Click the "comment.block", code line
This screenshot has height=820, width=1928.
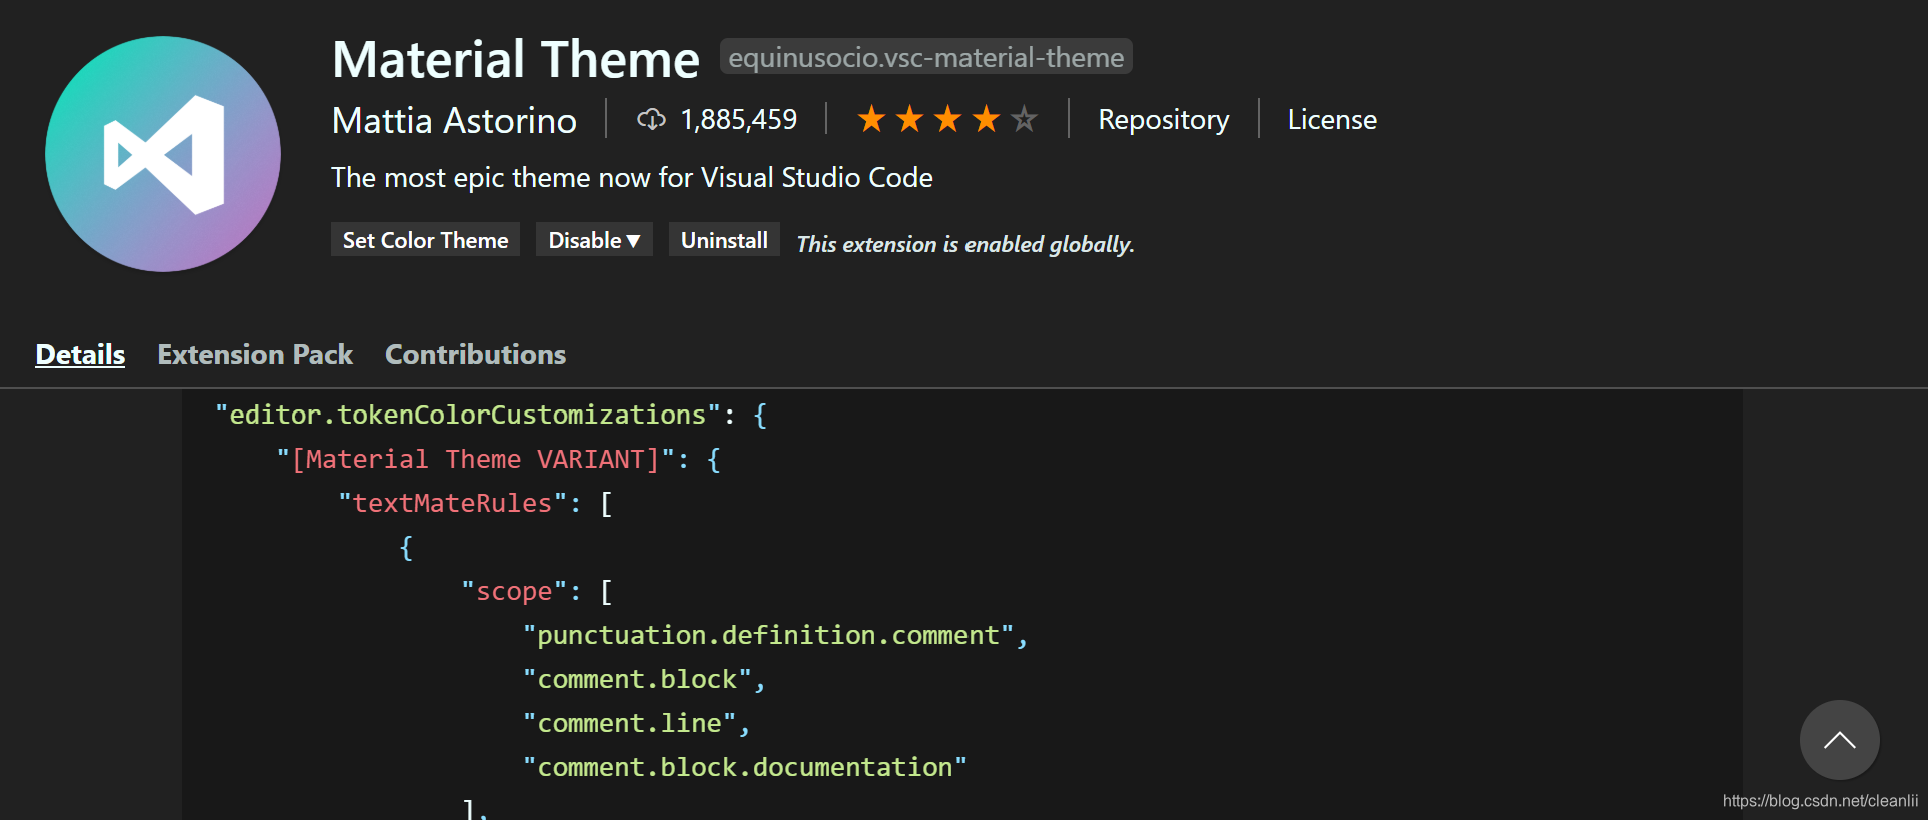point(644,679)
